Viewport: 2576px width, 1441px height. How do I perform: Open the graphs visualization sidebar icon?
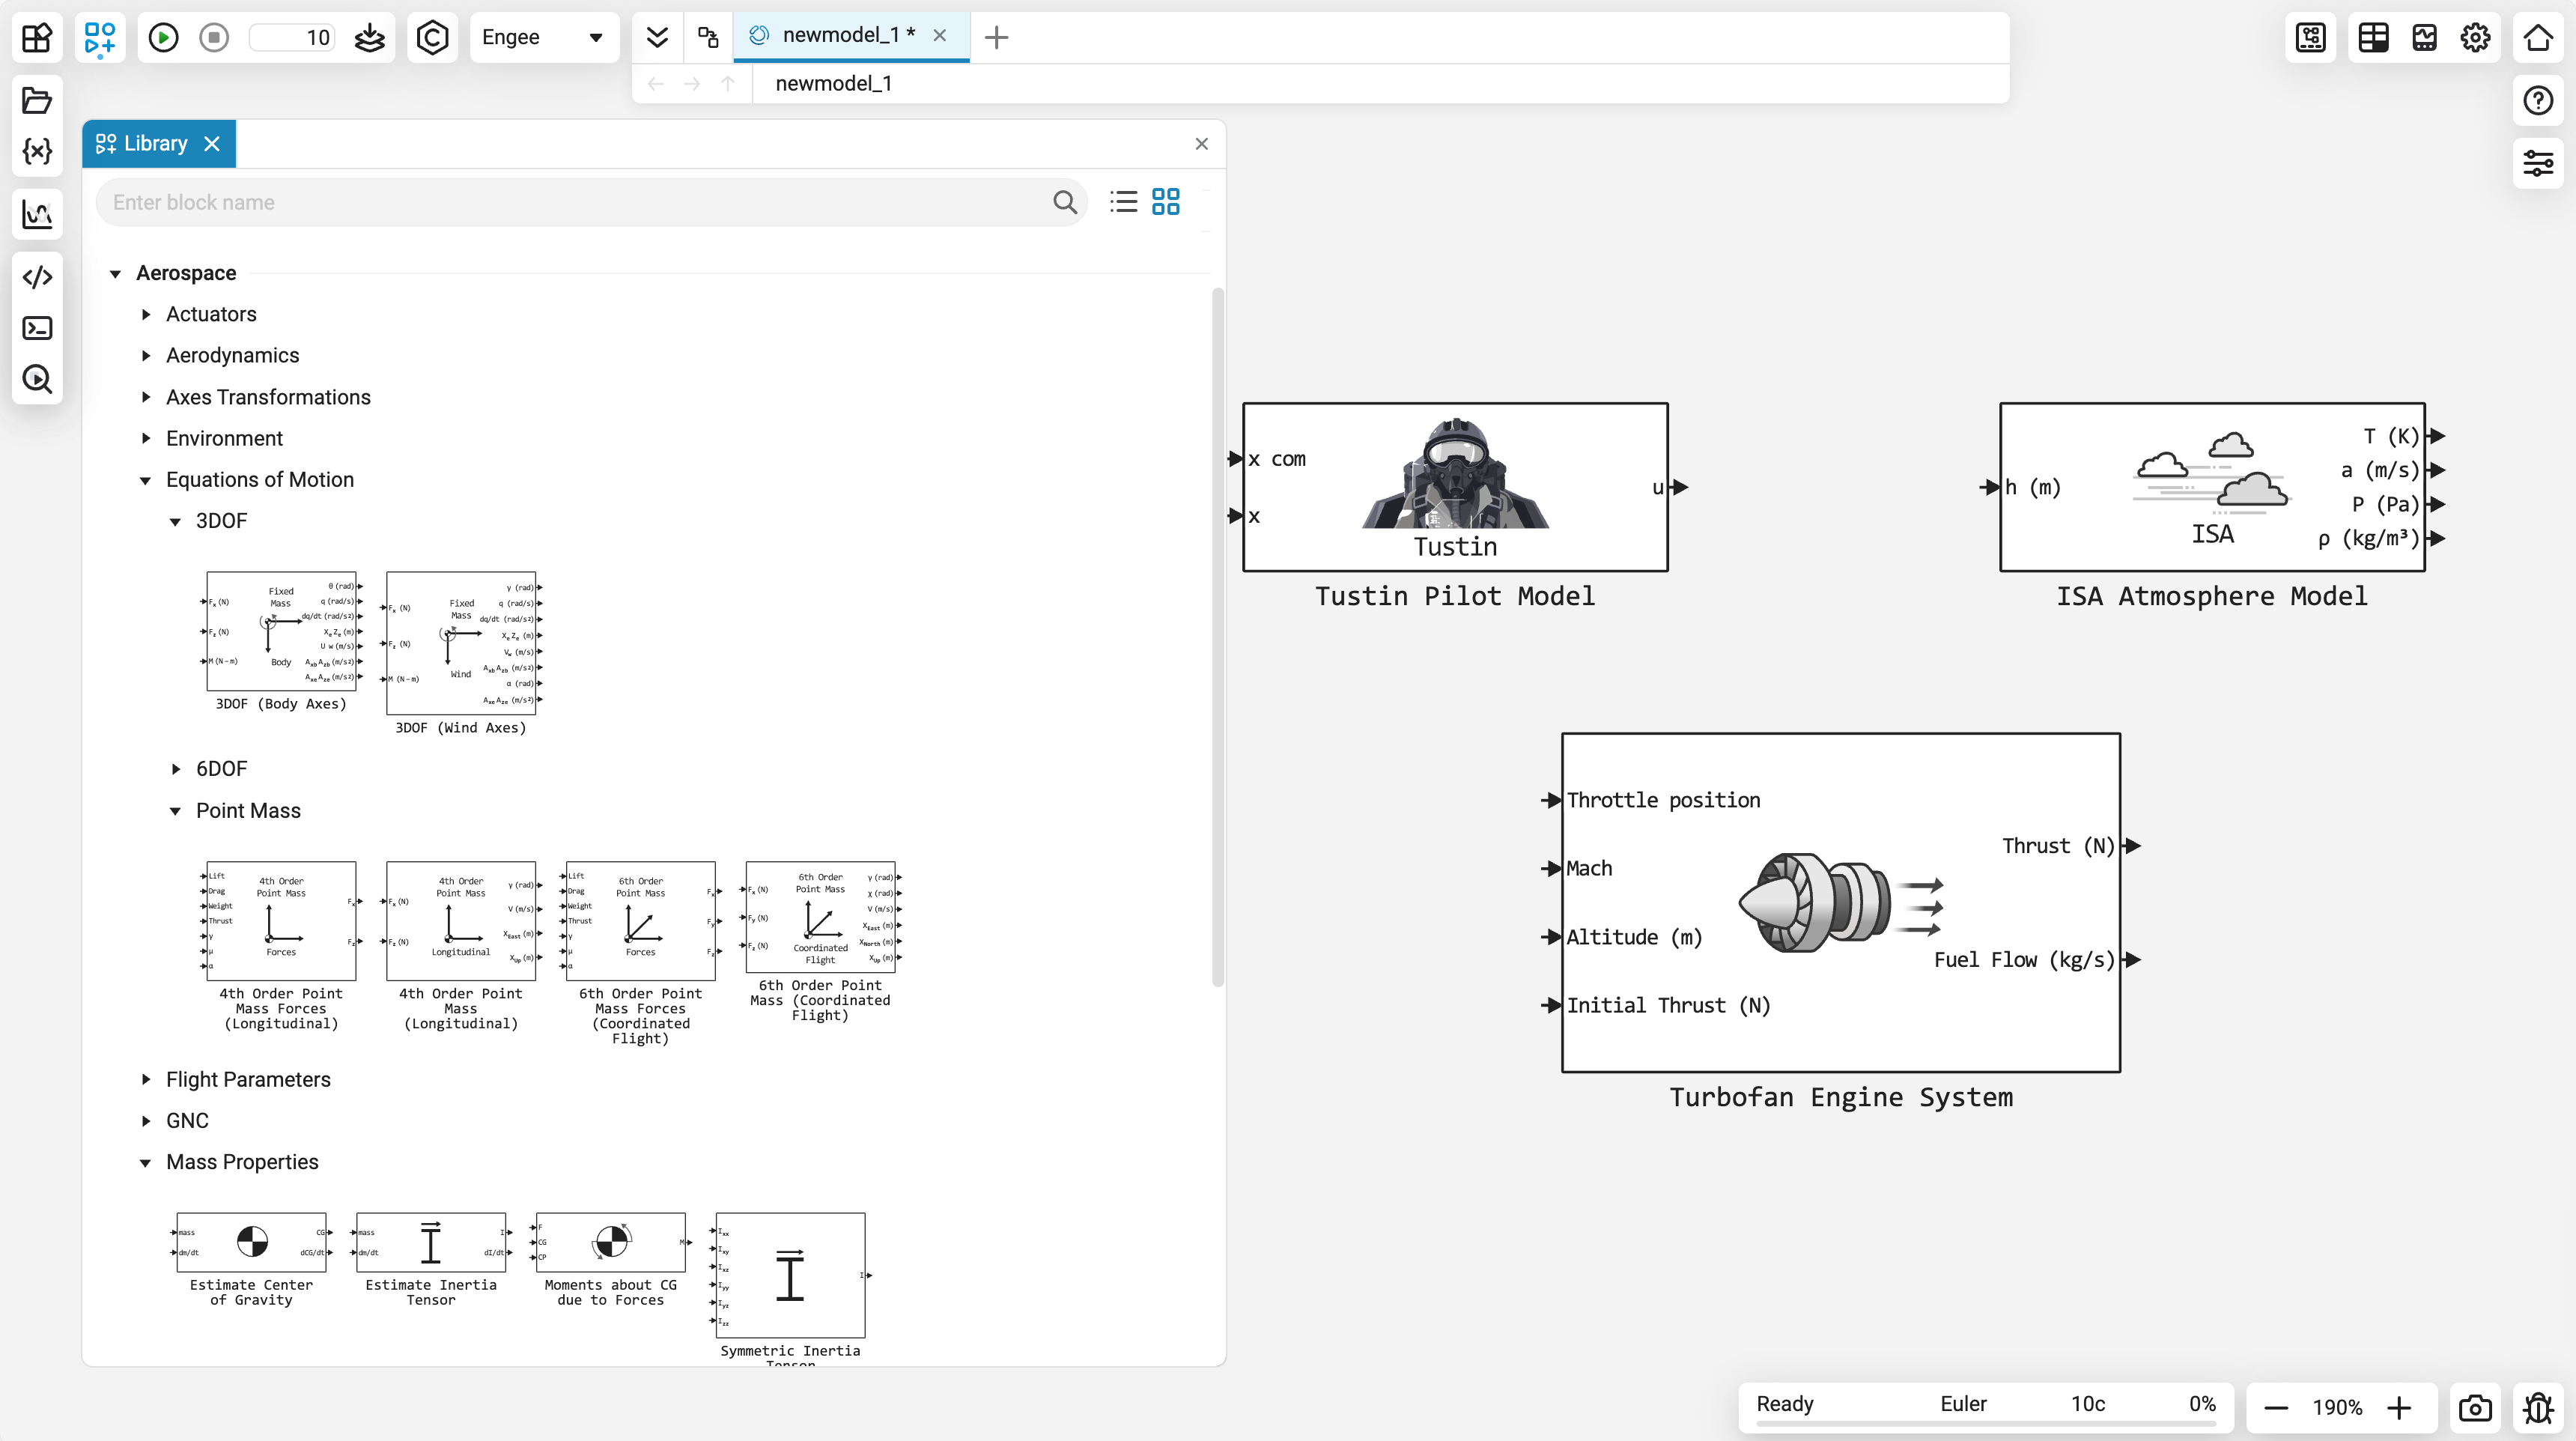[37, 214]
